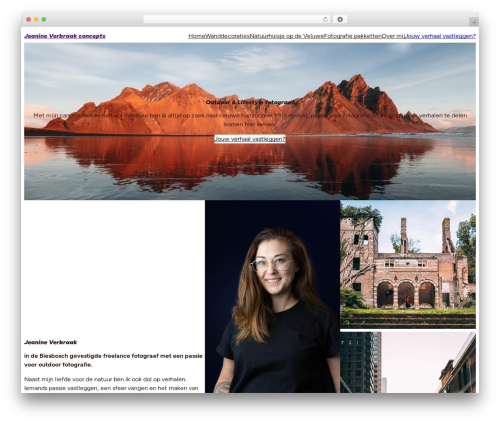Select the Jeanine Verbraak heading text

(51, 342)
